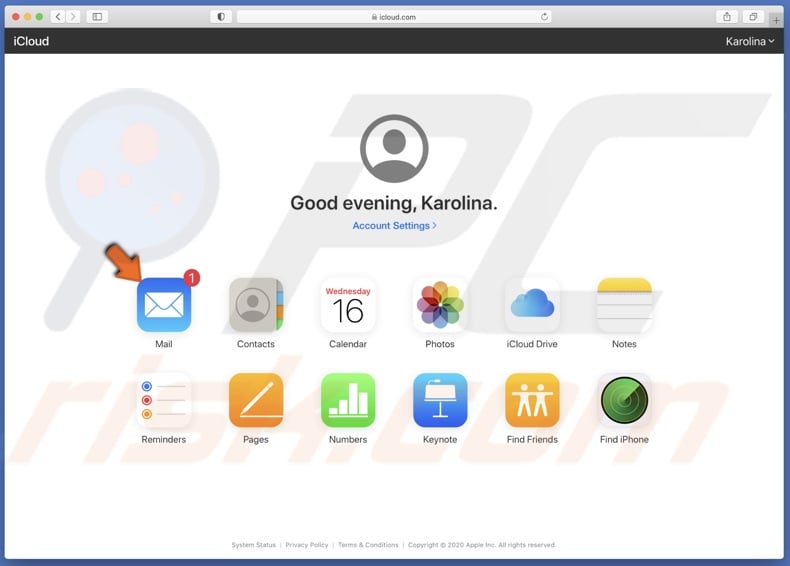Screen dimensions: 790x566
Task: Launch the Keynote app icon
Action: [x=440, y=400]
